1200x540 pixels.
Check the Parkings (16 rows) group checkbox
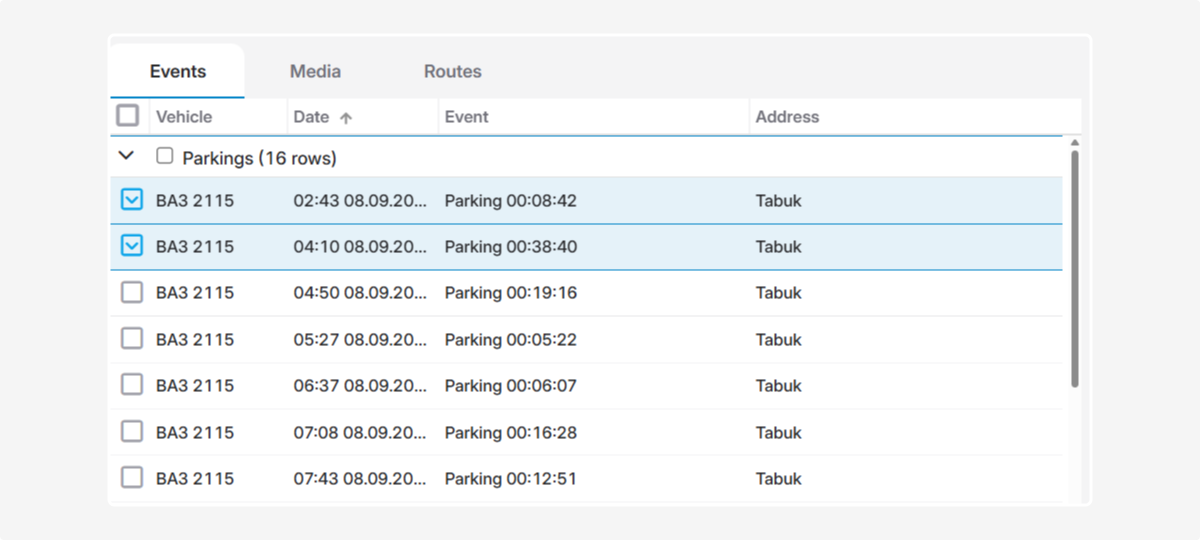click(165, 156)
